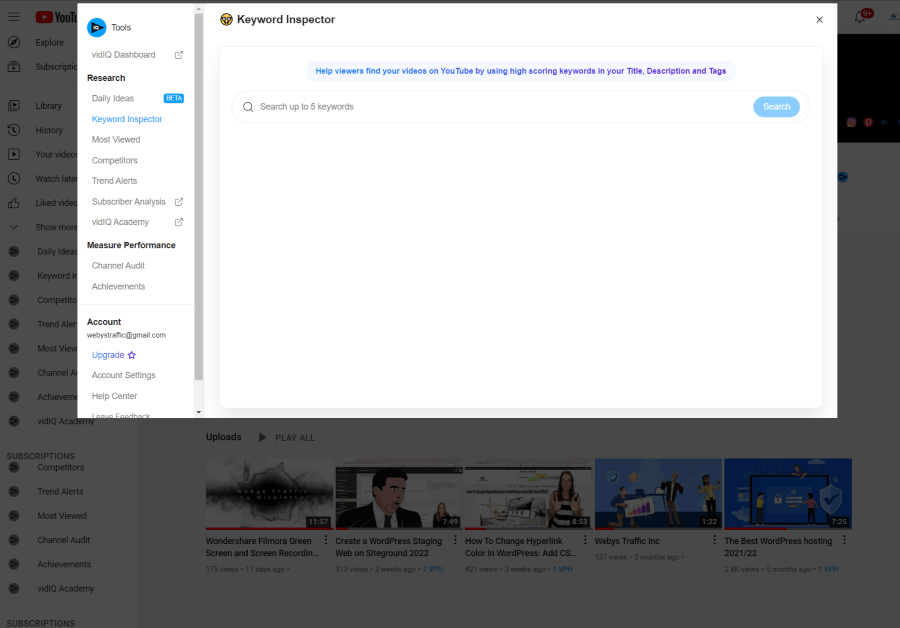Click the Pinterest icon on channel banner

point(868,122)
